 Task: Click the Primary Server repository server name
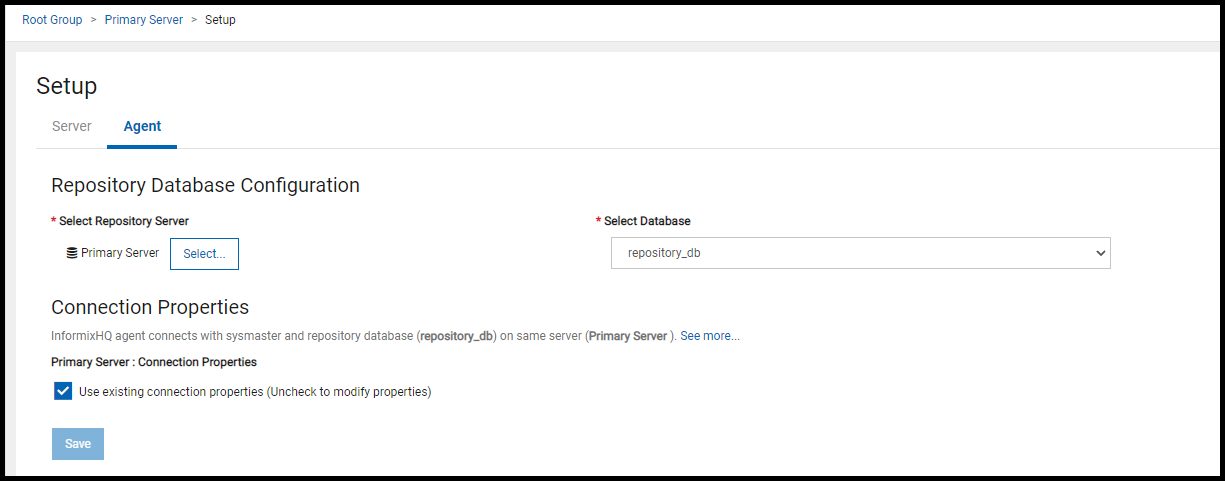pos(120,253)
